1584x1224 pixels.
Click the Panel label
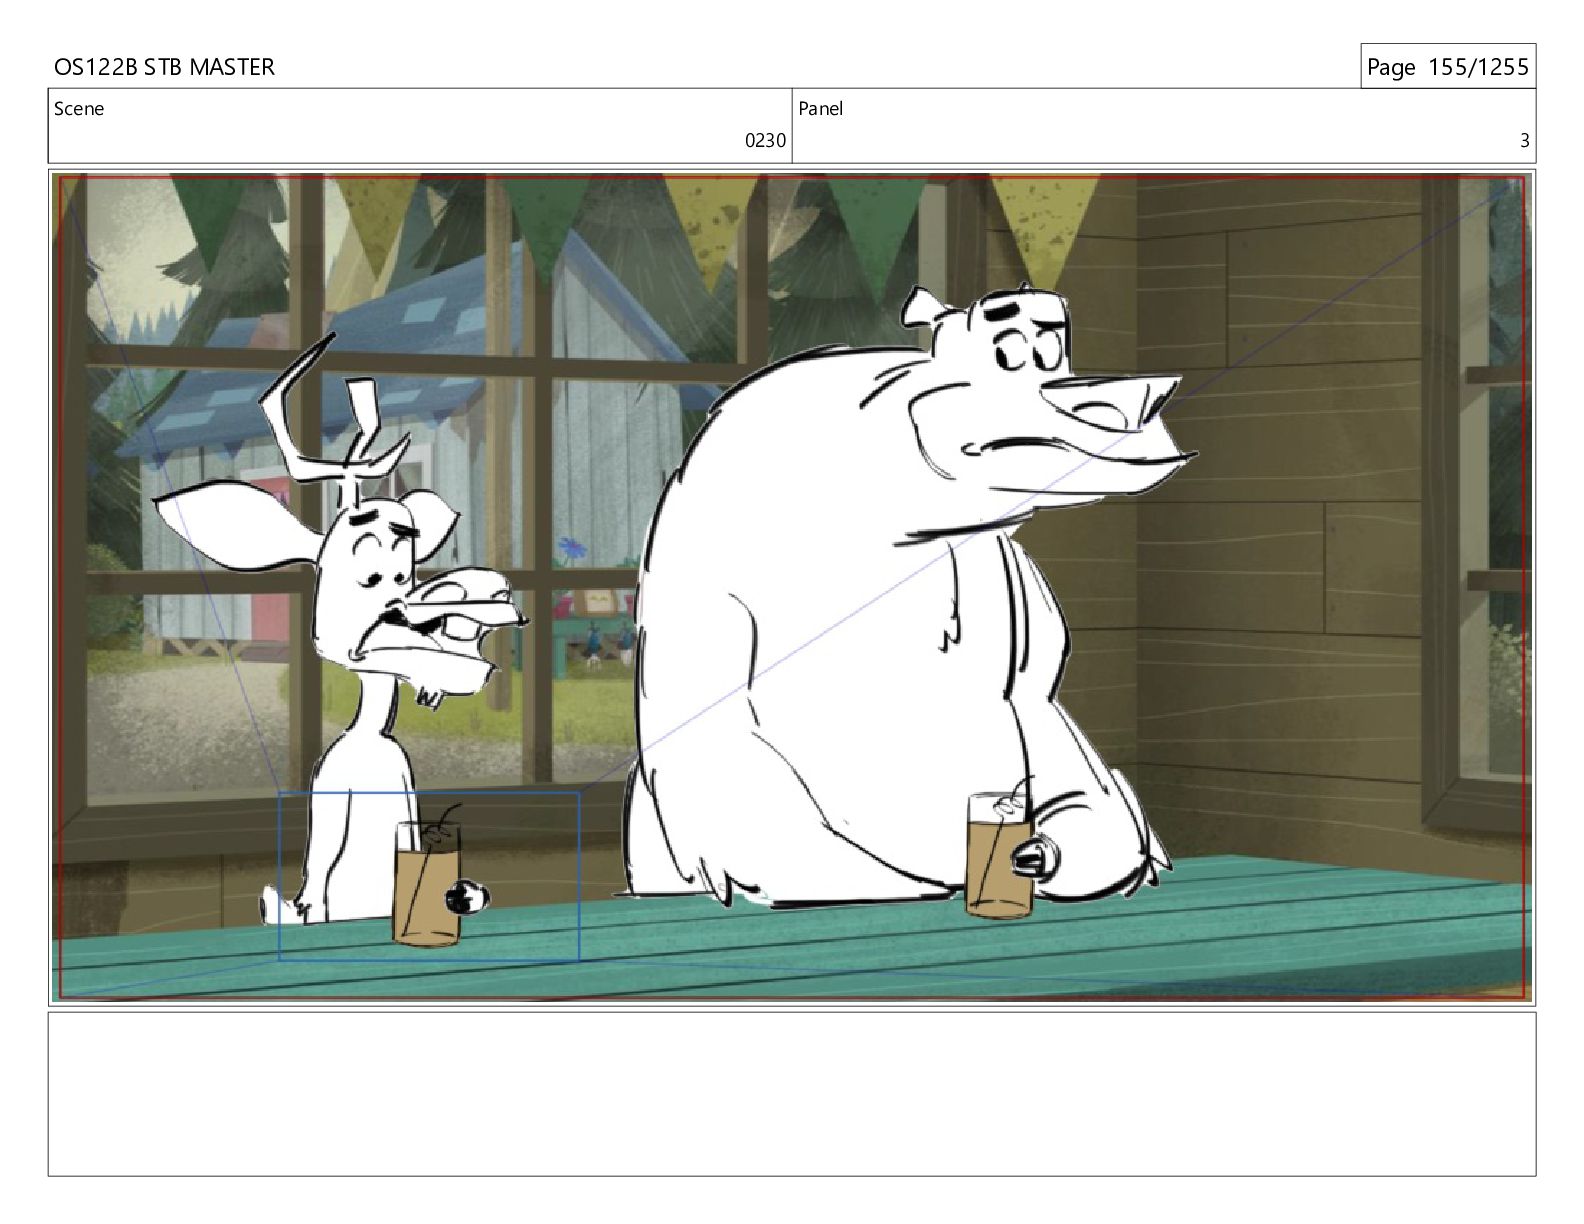pyautogui.click(x=821, y=109)
